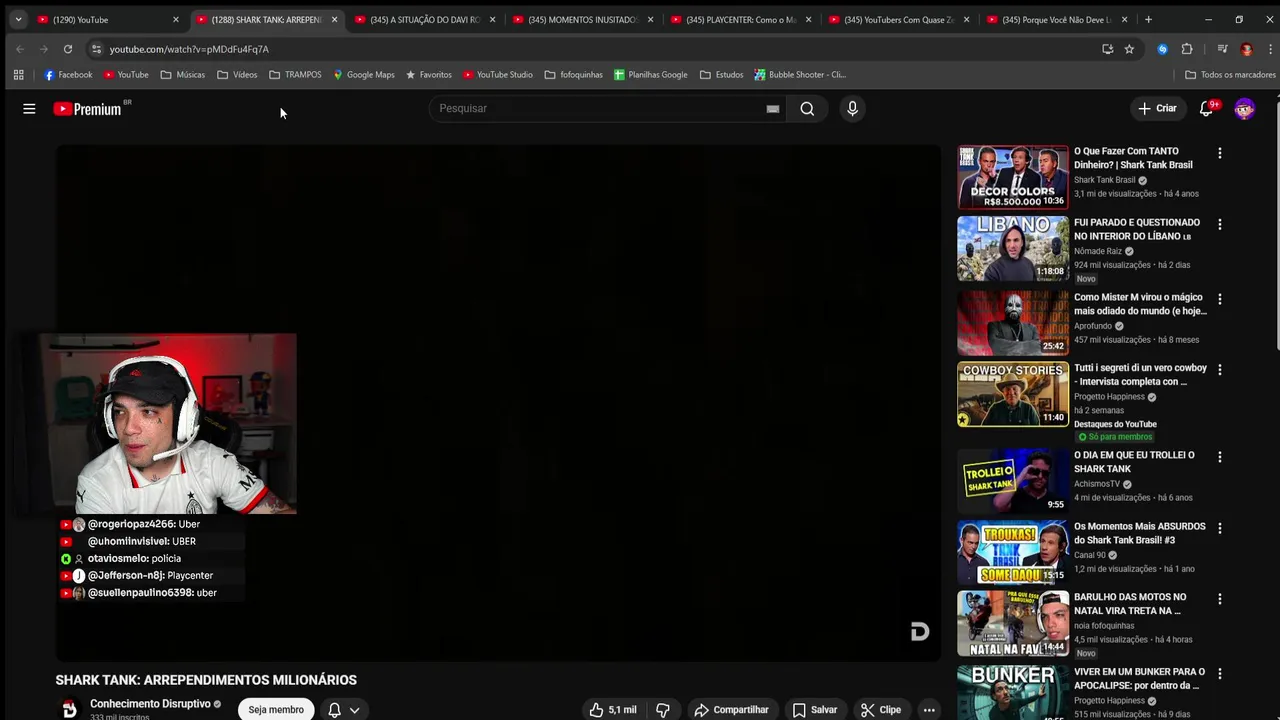Open the account avatar menu

tap(1245, 108)
